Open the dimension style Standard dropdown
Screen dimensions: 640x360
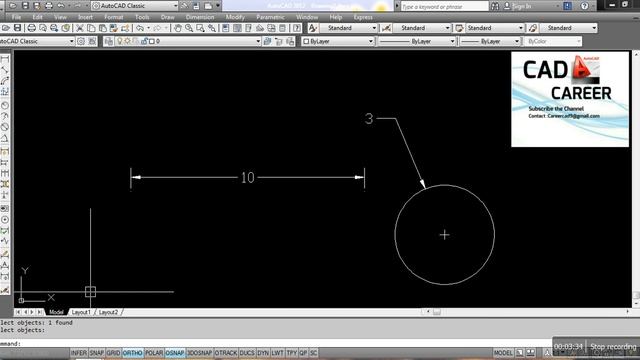pos(447,28)
